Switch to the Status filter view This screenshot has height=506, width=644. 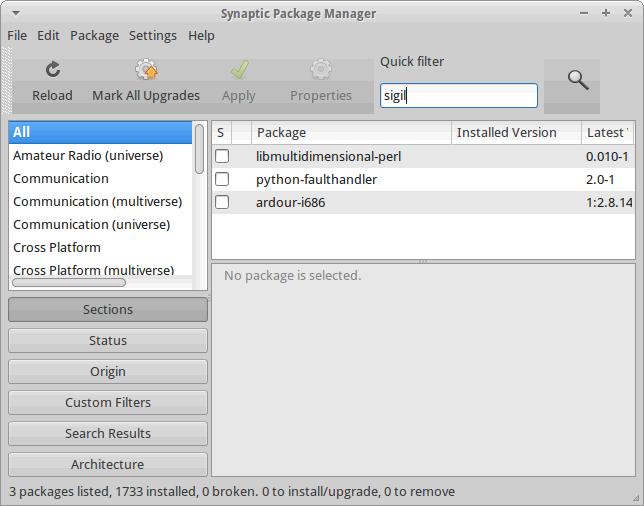point(108,341)
